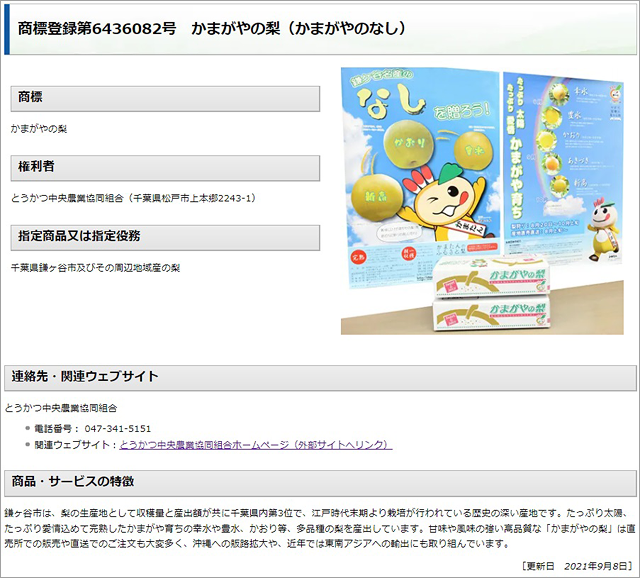This screenshot has width=640, height=578.
Task: Open the とうかつ中央農業協同組合ホームページ external link
Action: (256, 445)
